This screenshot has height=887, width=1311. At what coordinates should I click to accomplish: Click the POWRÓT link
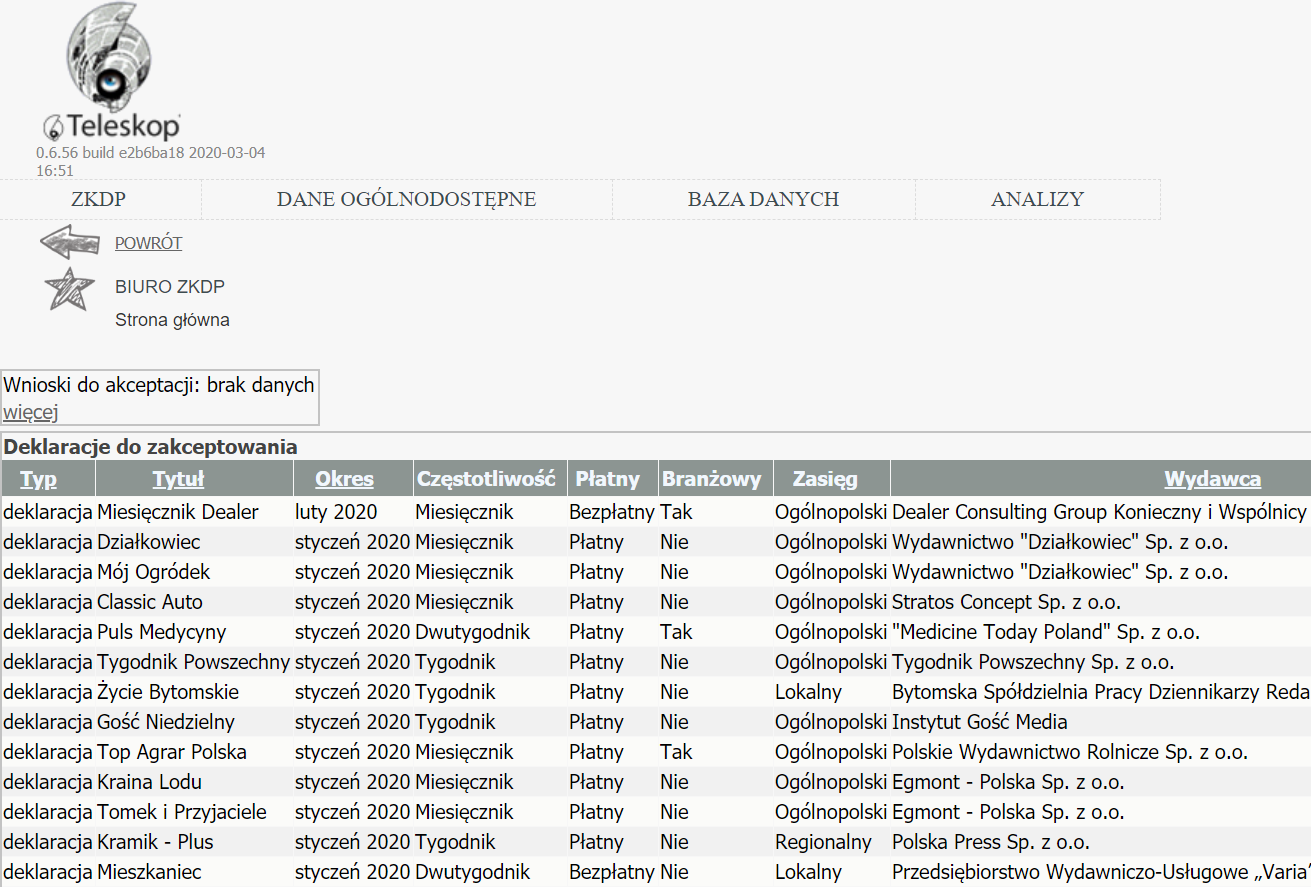click(148, 243)
